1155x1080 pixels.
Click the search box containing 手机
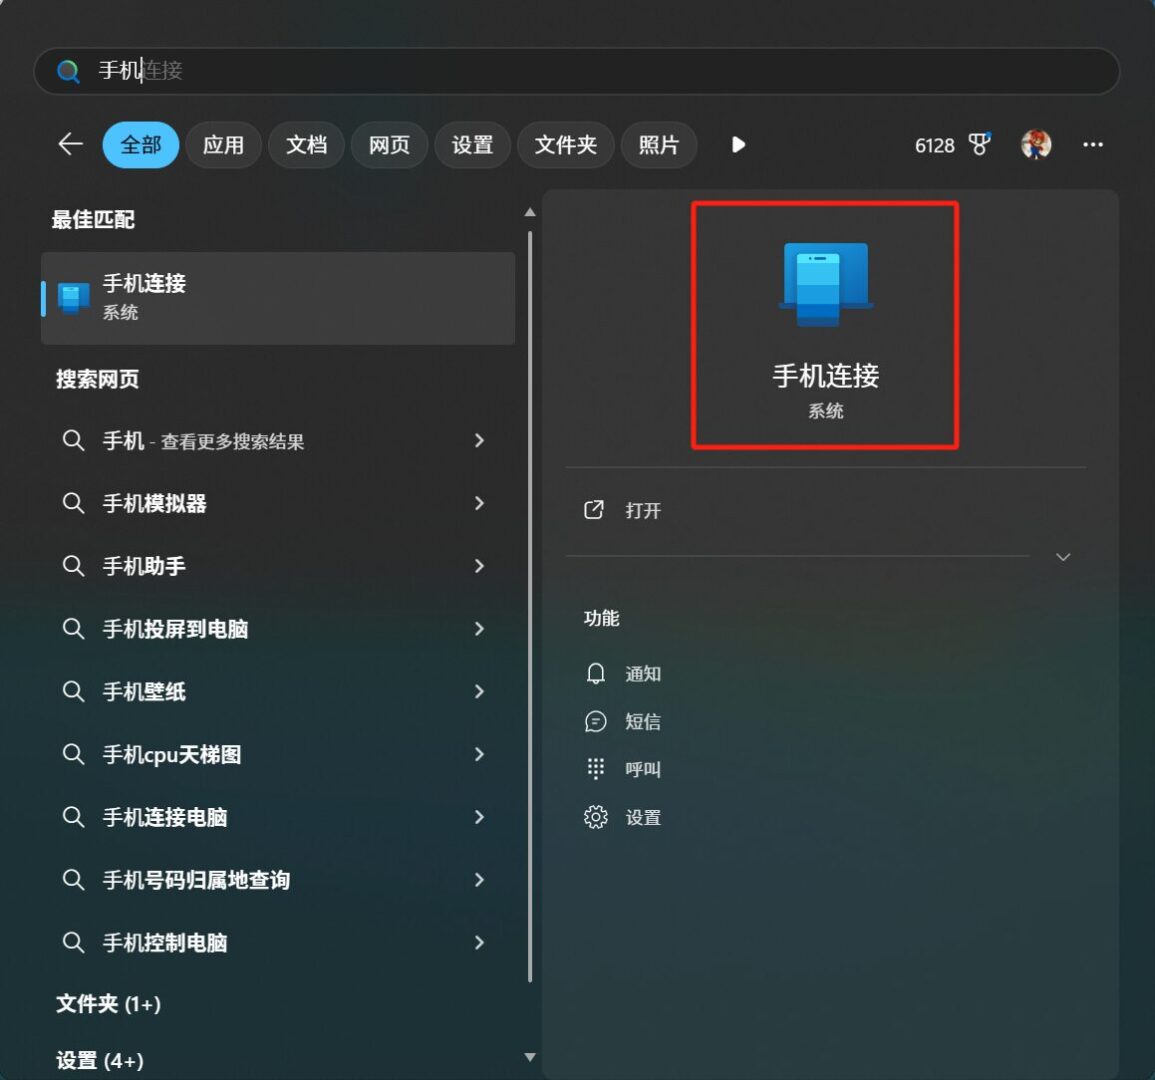[576, 71]
